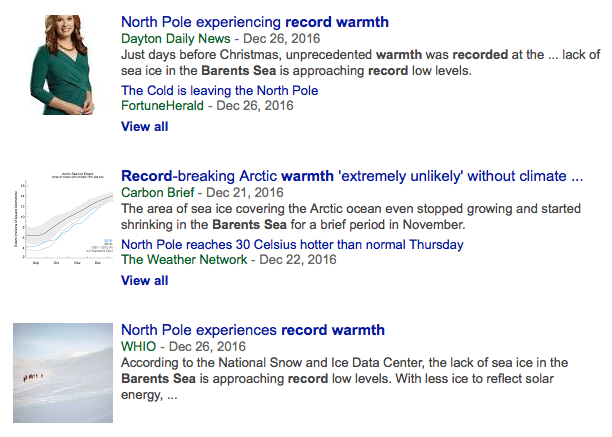Click the Carbon Brief source label
The height and width of the screenshot is (437, 612).
click(158, 192)
